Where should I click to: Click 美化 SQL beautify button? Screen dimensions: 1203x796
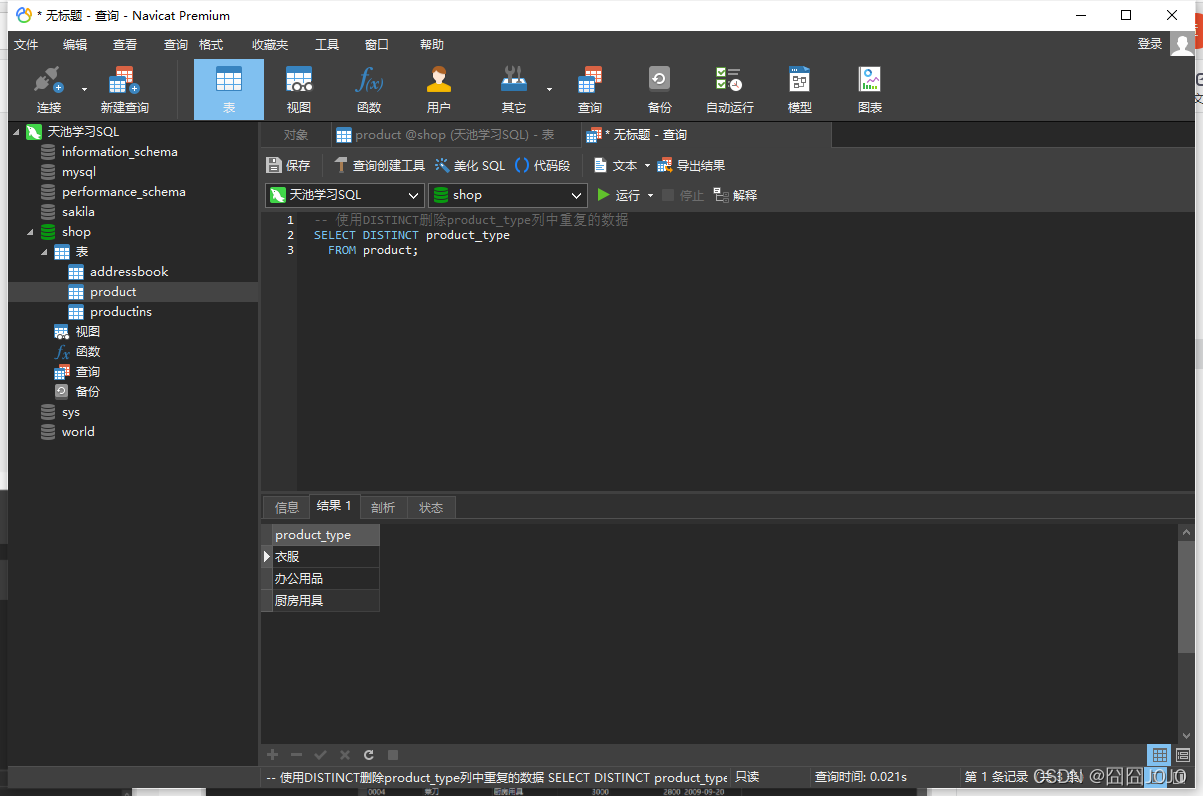pos(470,165)
